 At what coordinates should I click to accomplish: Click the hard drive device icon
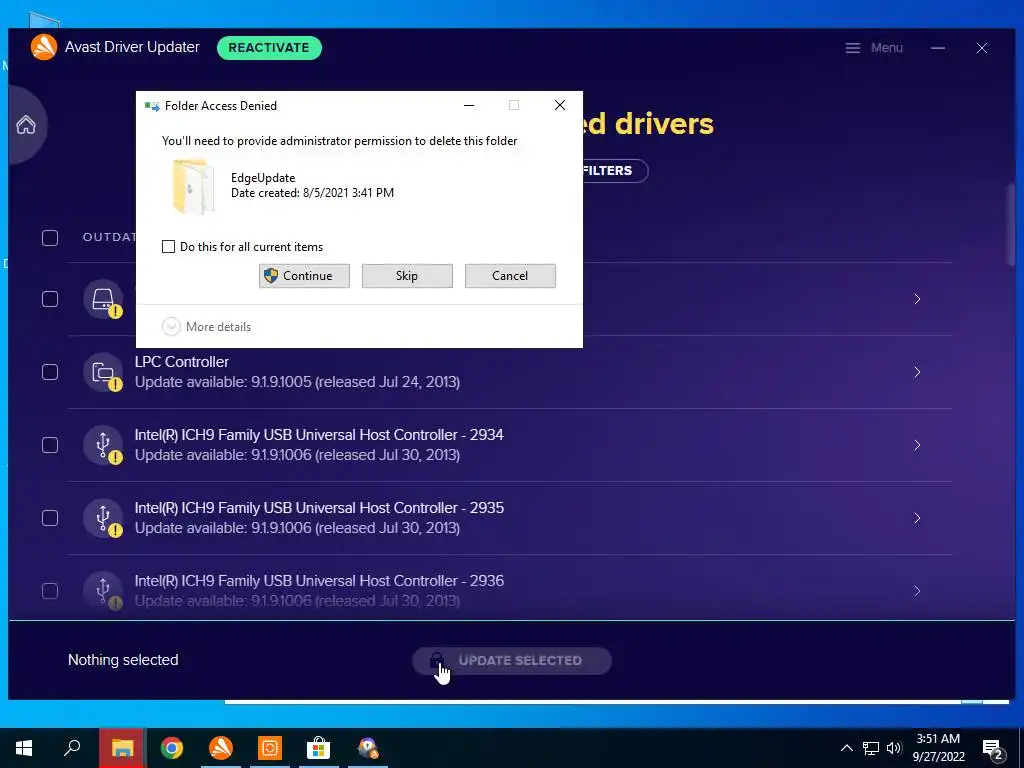click(x=103, y=299)
